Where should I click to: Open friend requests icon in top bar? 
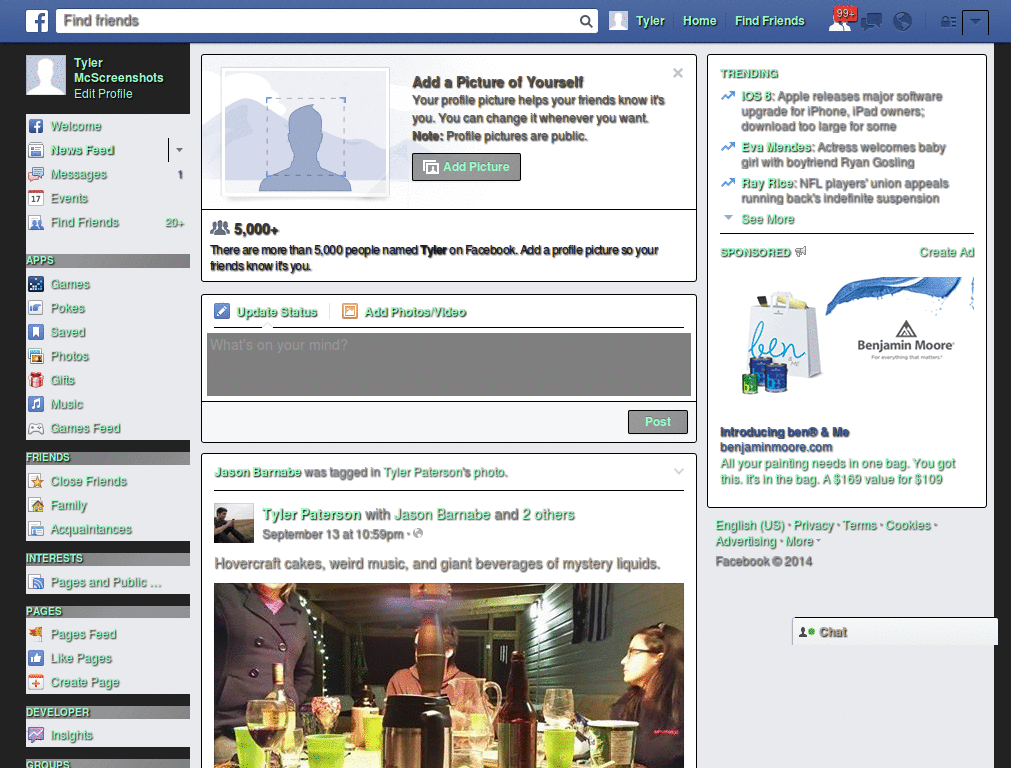[x=840, y=21]
